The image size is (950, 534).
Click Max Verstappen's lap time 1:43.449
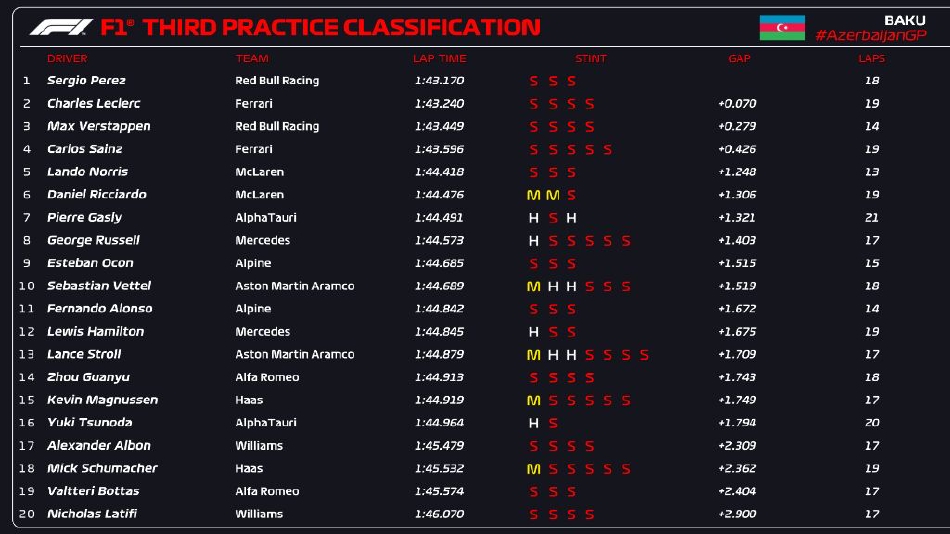(439, 127)
